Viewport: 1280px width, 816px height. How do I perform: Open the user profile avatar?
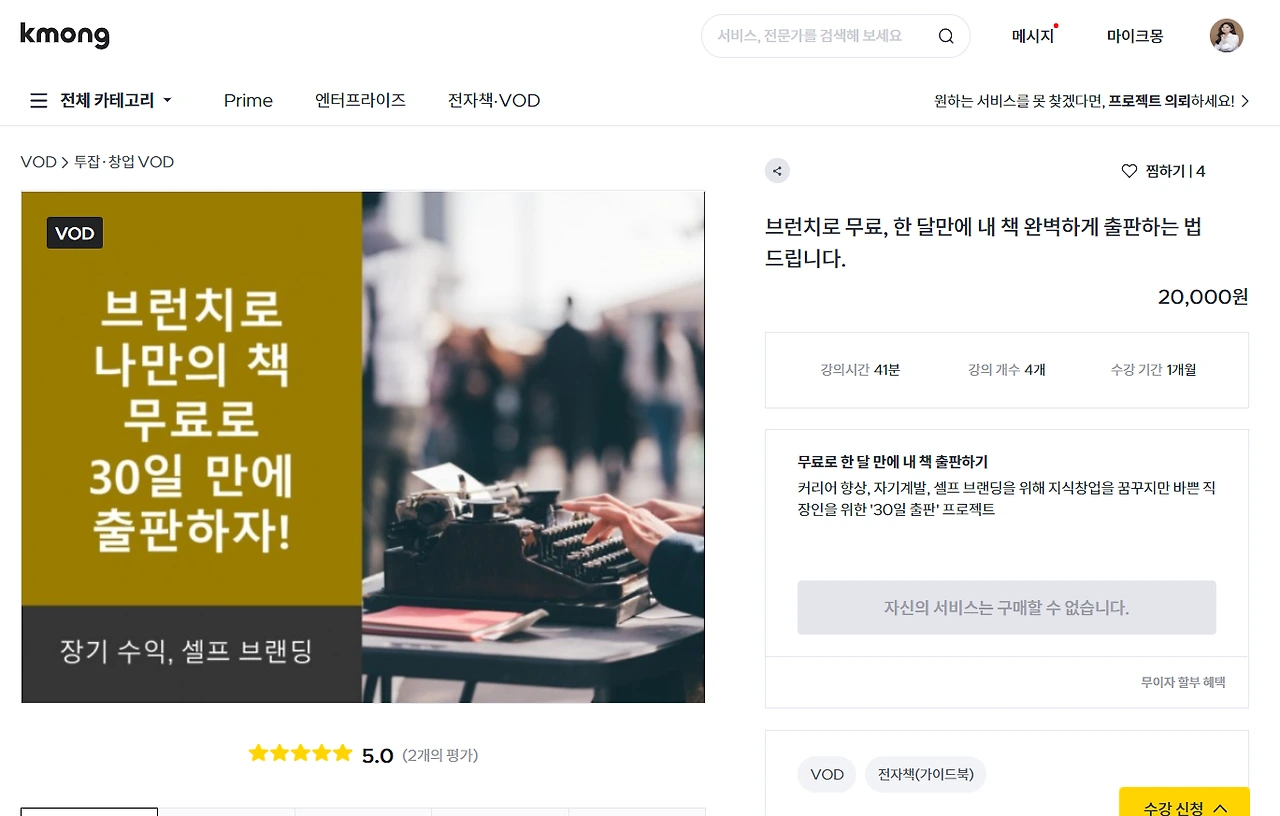pyautogui.click(x=1226, y=36)
